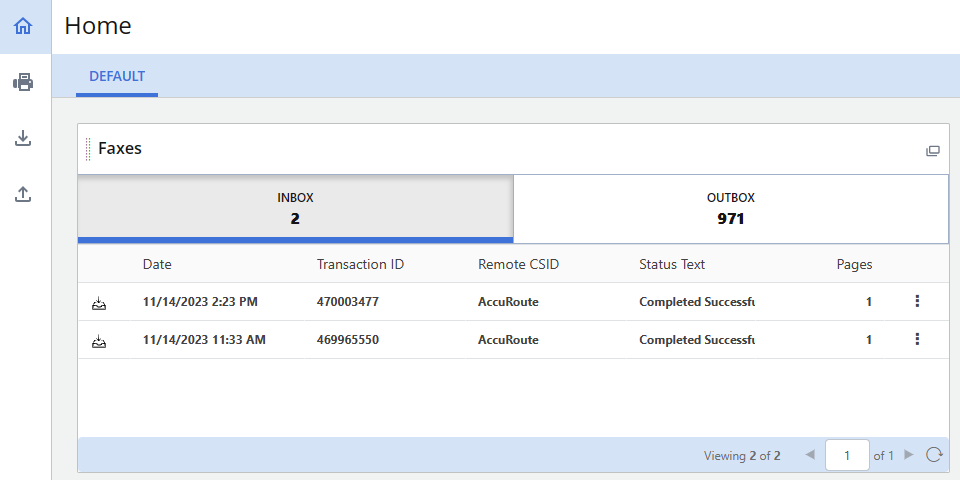Open the upload icon in sidebar
This screenshot has width=960, height=480.
point(23,195)
